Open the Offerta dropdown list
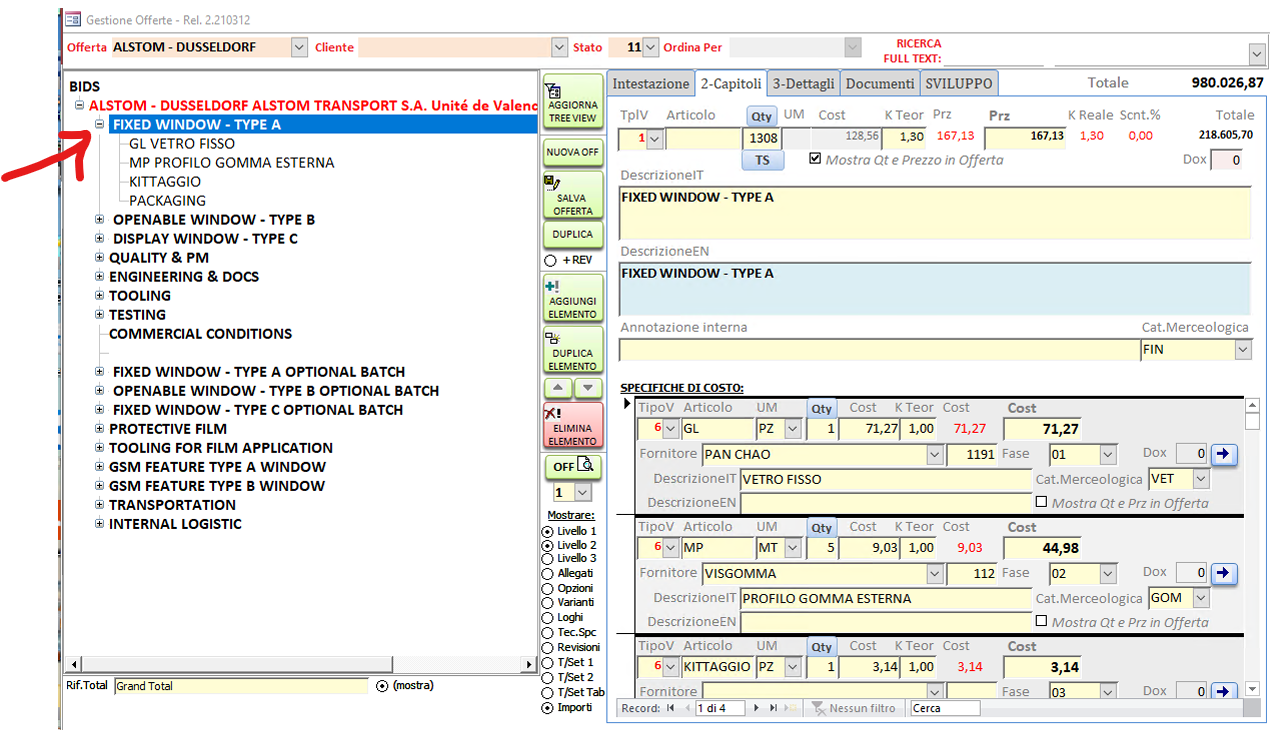The image size is (1279, 730). coord(299,47)
